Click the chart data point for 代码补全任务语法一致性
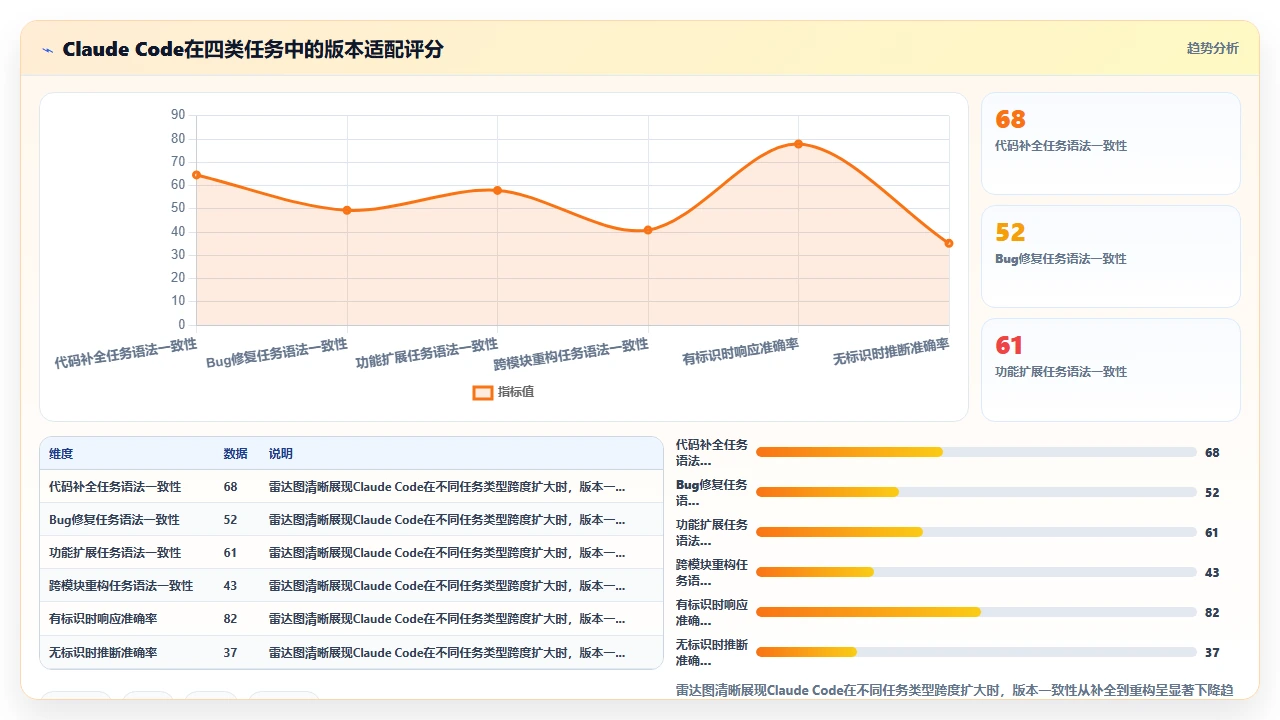 click(196, 175)
